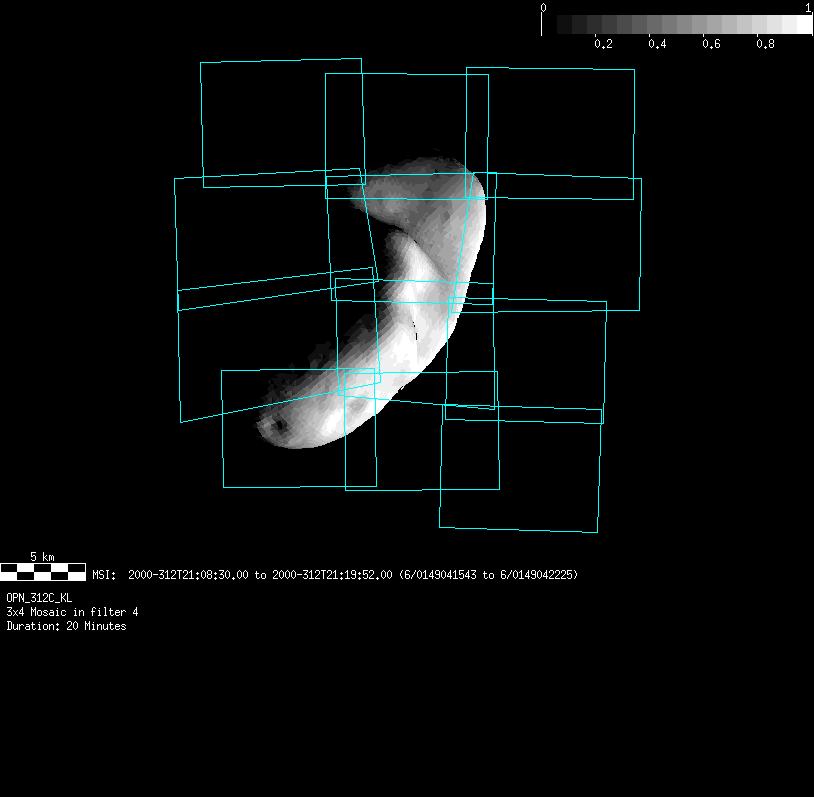Click the "Duration: 20 Minutes" text
Screen dimensions: 814x797
tap(66, 626)
